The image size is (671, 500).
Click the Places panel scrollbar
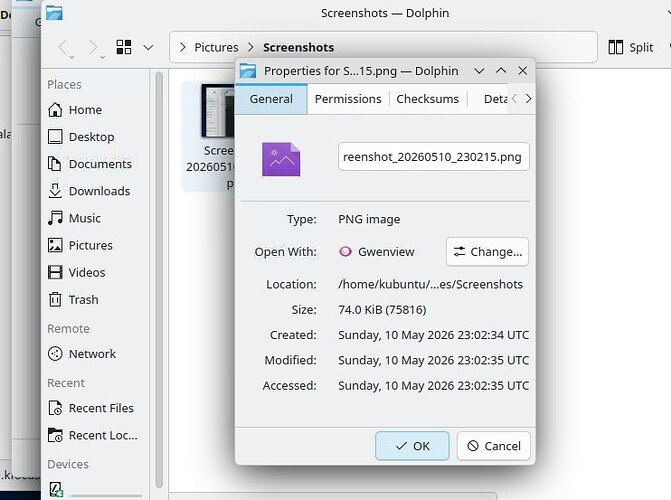coord(159,280)
